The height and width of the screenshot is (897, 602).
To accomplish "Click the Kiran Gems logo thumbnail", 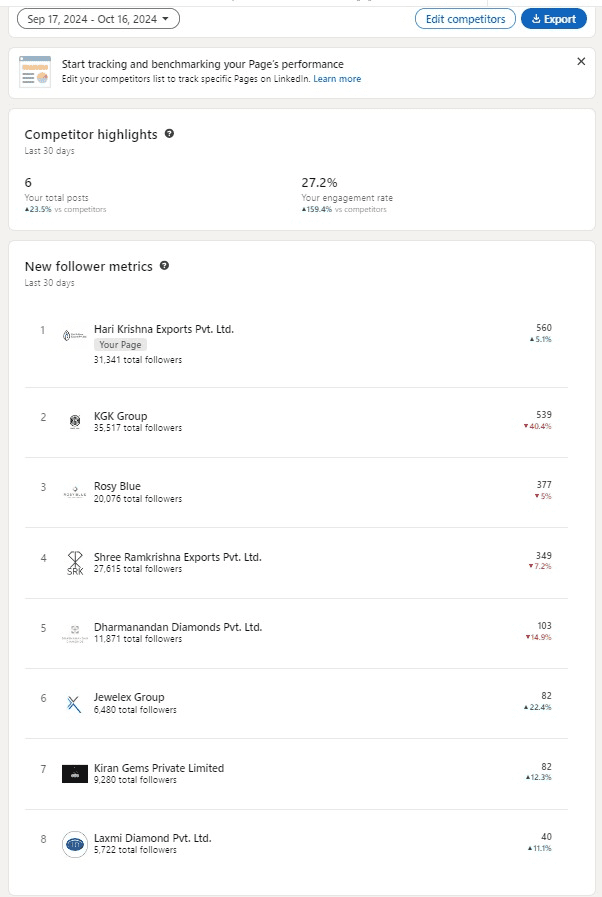I will point(75,773).
